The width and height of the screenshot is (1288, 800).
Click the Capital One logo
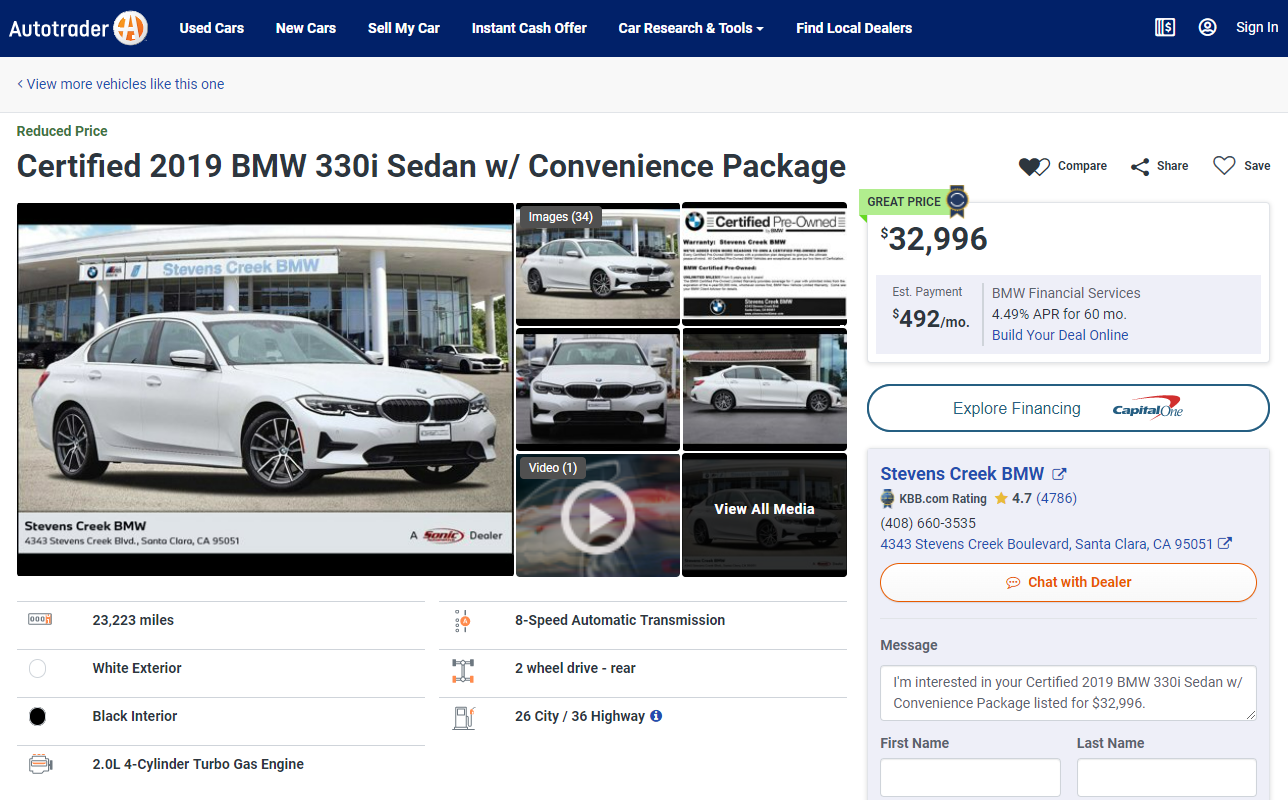click(1147, 409)
